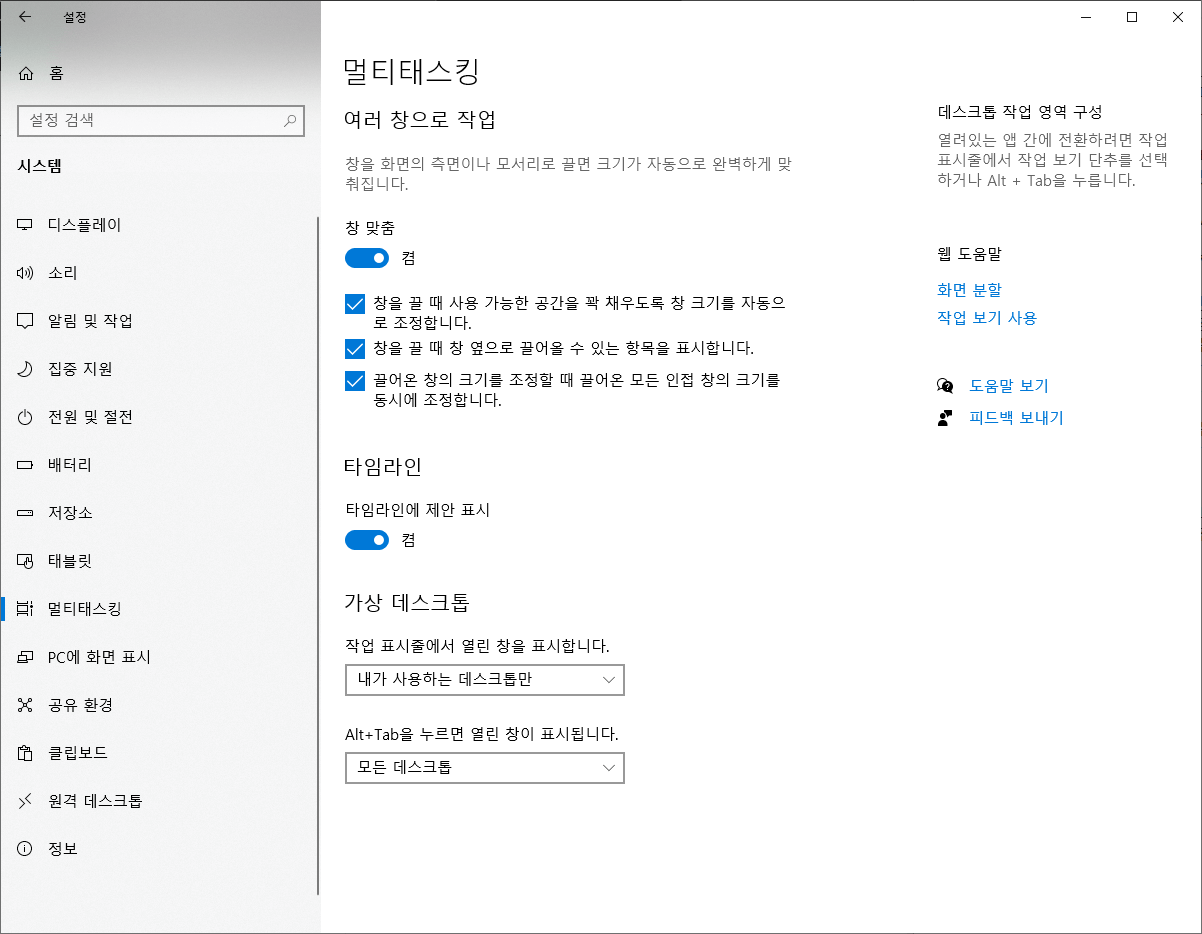This screenshot has width=1202, height=934.
Task: Maximize the 설정 window
Action: click(1132, 16)
